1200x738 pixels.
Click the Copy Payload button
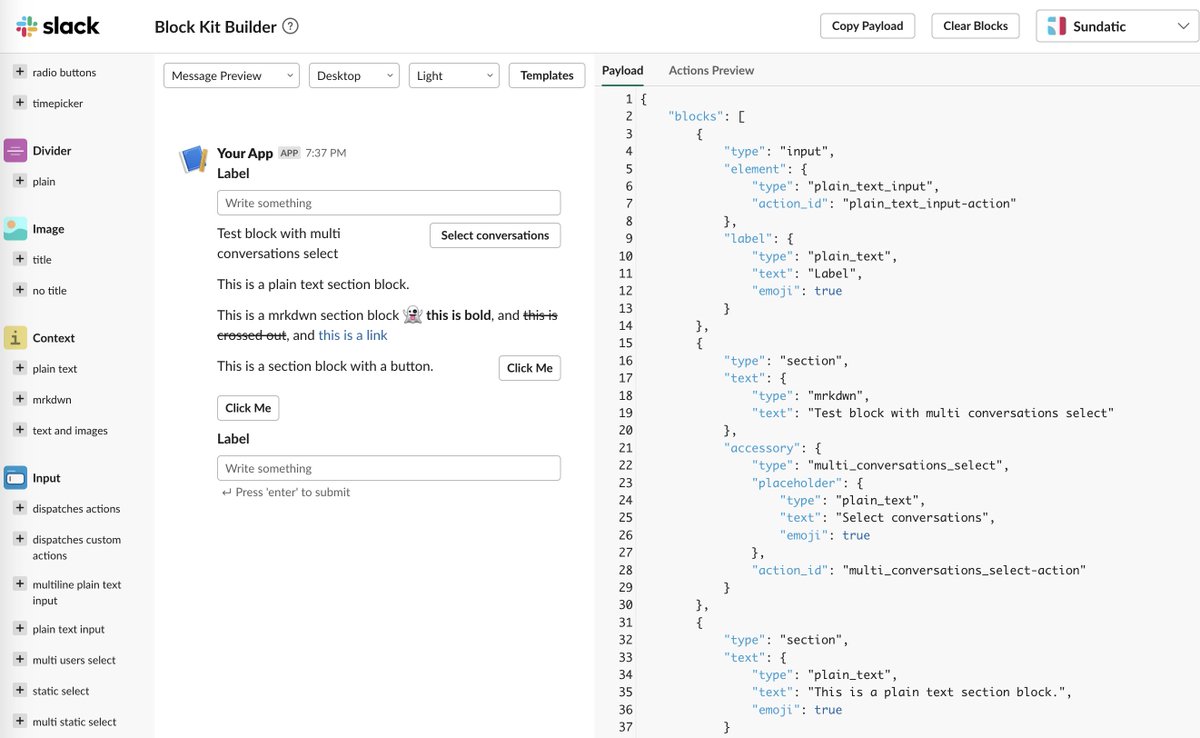(867, 26)
